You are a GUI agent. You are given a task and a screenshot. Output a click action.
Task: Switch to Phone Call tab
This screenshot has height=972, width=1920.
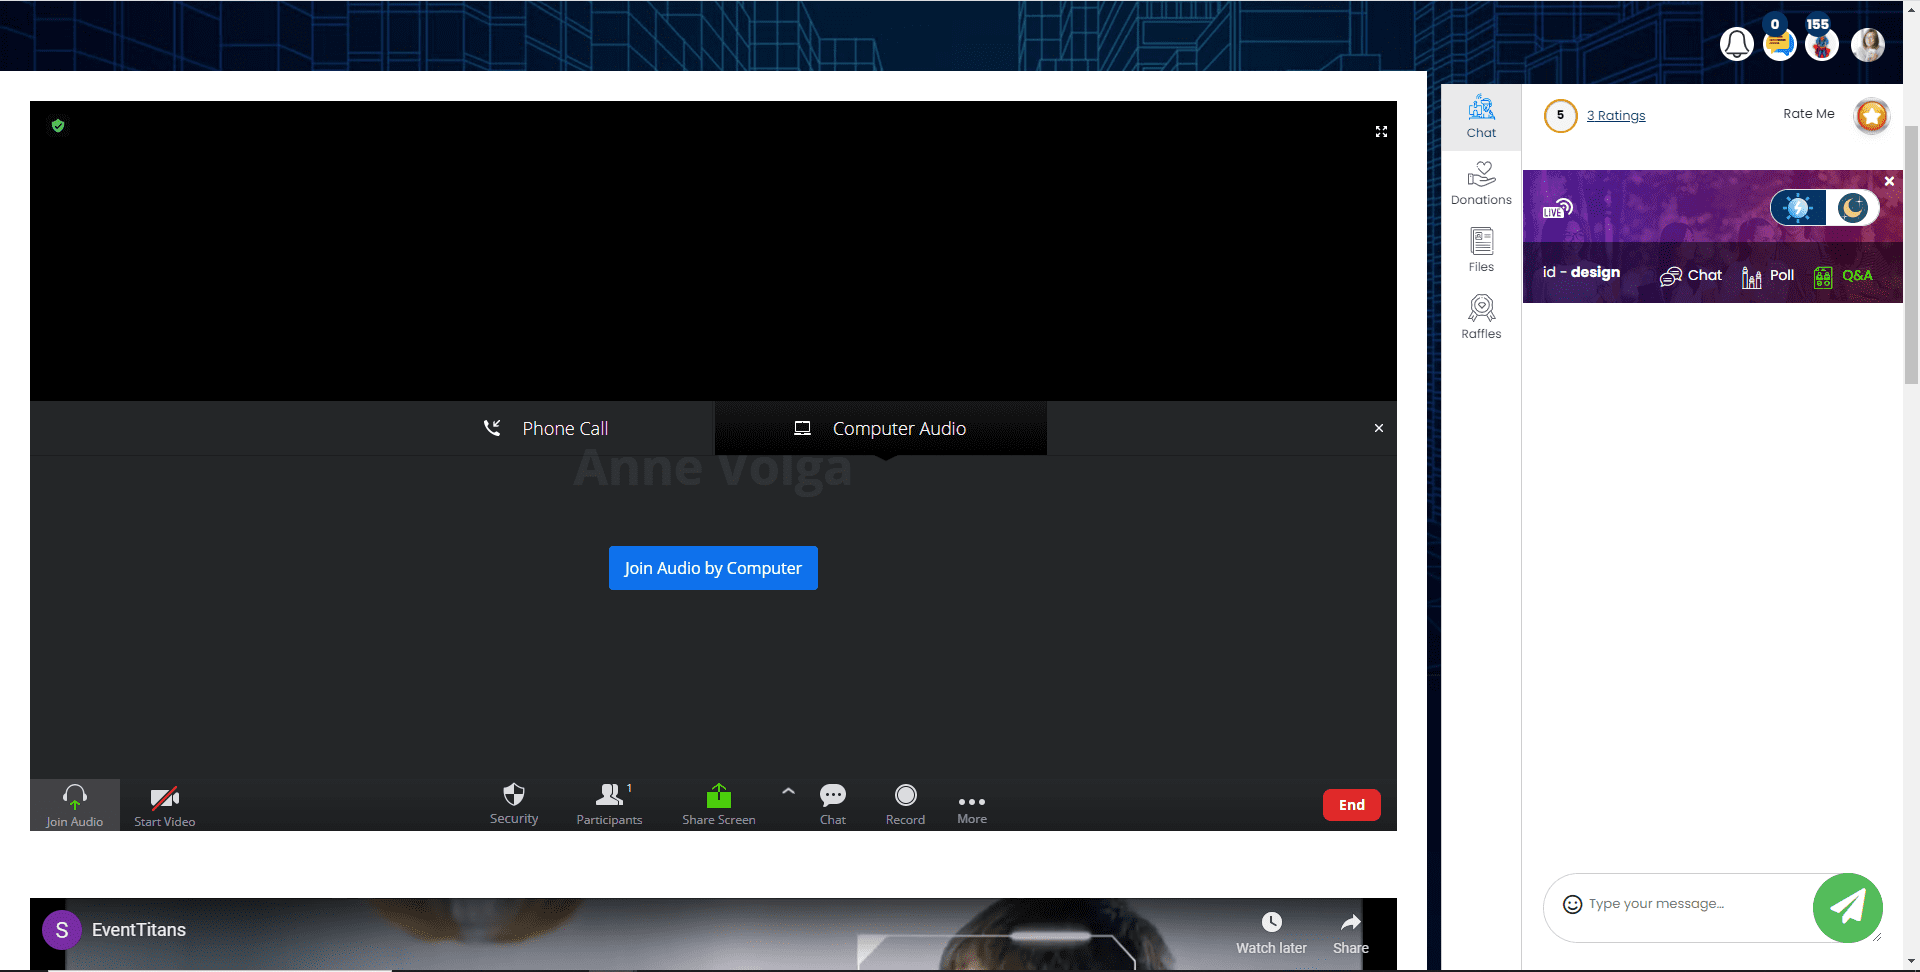[x=546, y=428]
